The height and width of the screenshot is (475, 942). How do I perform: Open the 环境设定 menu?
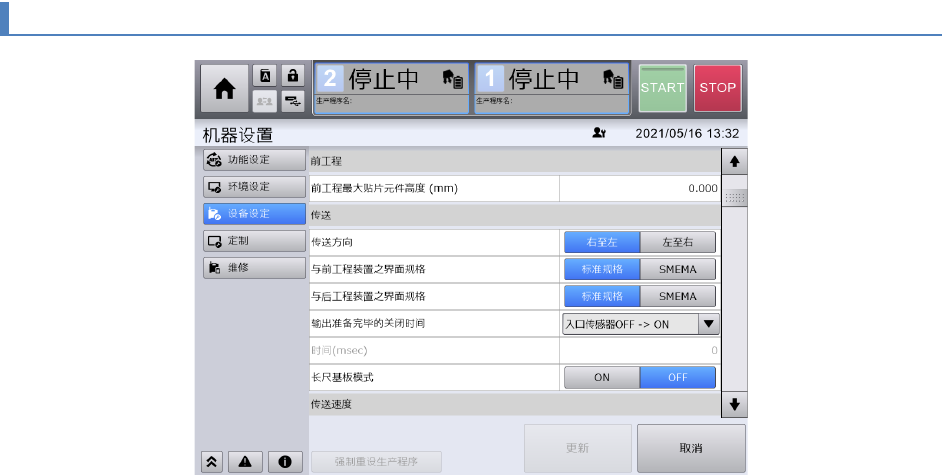click(254, 187)
